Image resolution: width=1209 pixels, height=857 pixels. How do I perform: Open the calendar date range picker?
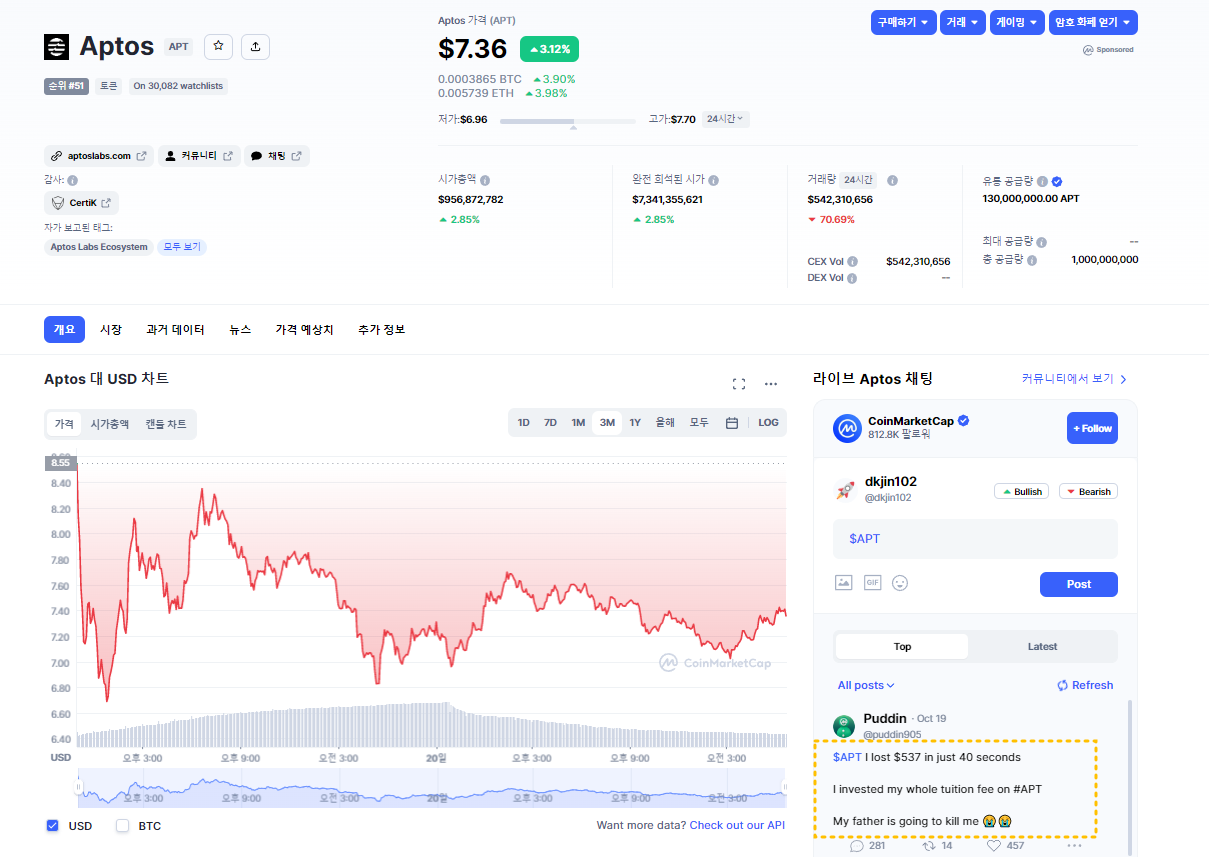(x=732, y=423)
